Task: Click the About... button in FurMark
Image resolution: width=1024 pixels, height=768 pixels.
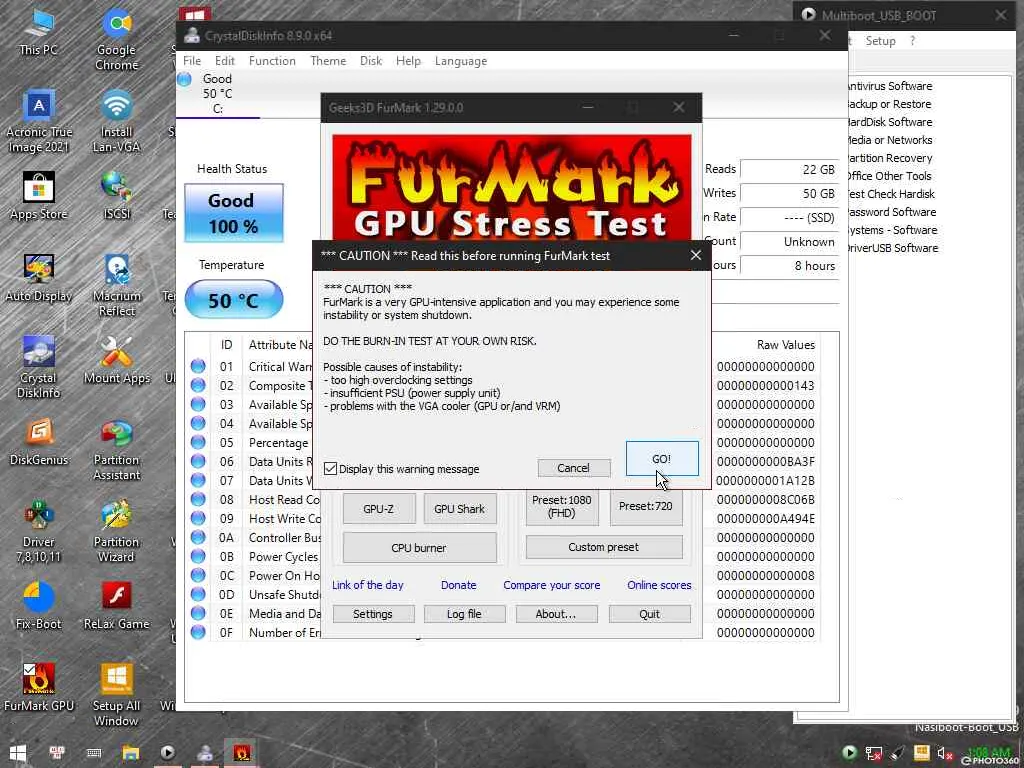Action: coord(556,614)
